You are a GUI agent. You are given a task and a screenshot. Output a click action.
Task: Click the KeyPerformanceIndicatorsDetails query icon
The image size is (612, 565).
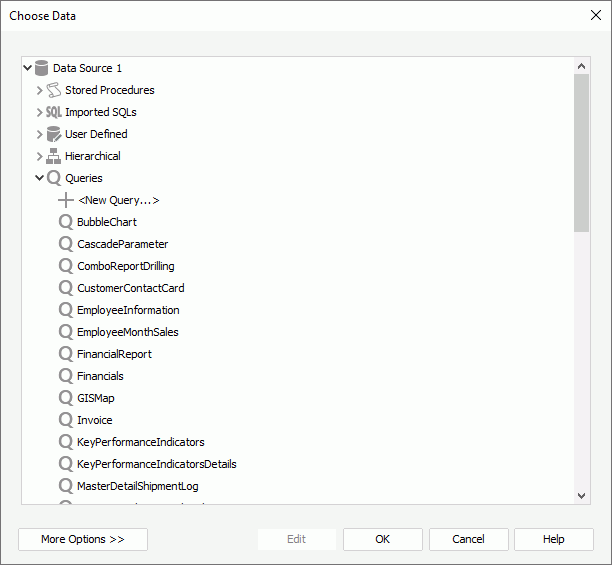pyautogui.click(x=66, y=464)
